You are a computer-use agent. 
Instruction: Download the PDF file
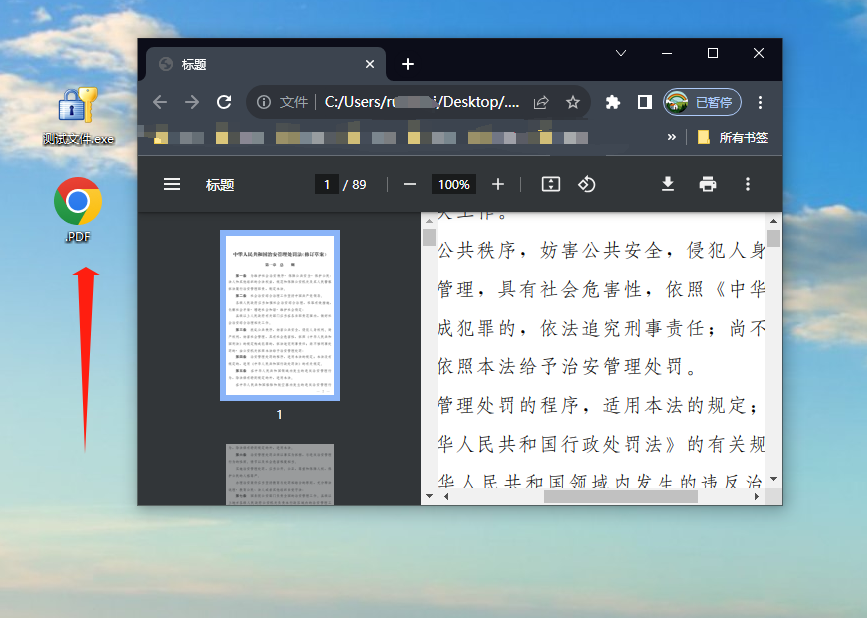point(668,184)
